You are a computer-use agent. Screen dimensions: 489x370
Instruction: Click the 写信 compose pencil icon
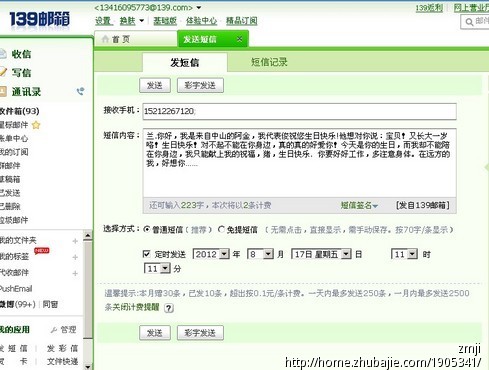(3, 72)
